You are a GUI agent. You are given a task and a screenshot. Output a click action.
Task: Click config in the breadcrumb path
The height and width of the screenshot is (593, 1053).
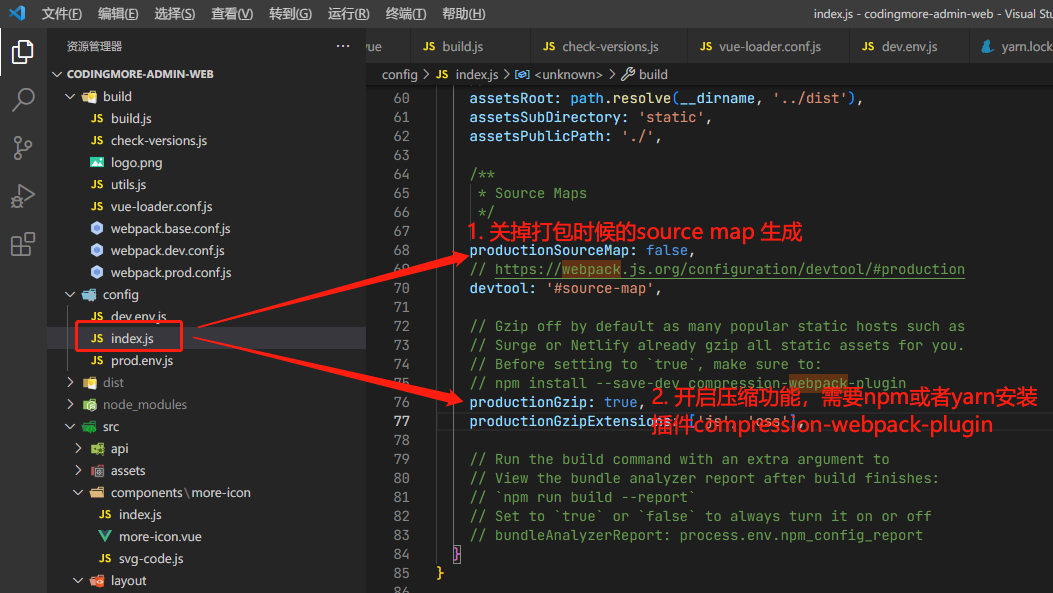(400, 74)
